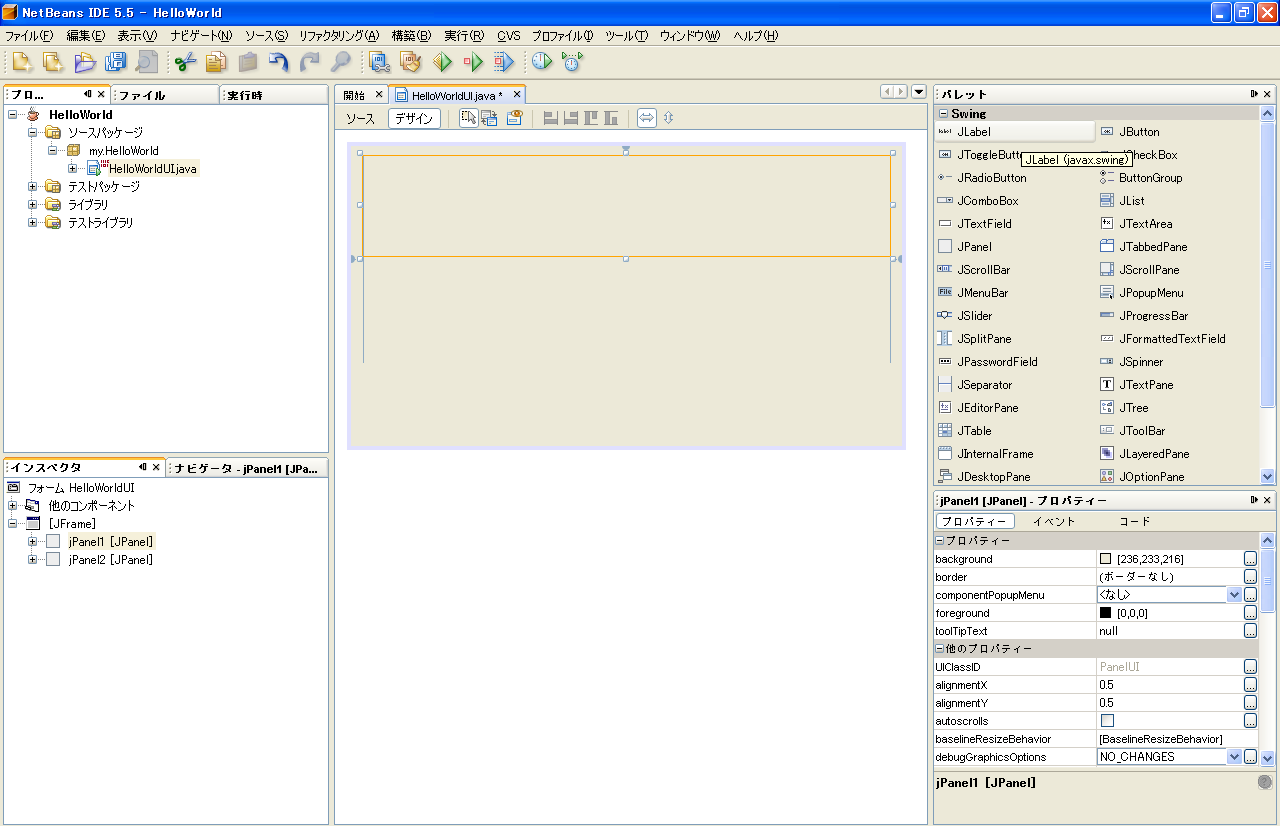Expand the テストパッケージ tree node
Image resolution: width=1280 pixels, height=826 pixels.
[33, 187]
